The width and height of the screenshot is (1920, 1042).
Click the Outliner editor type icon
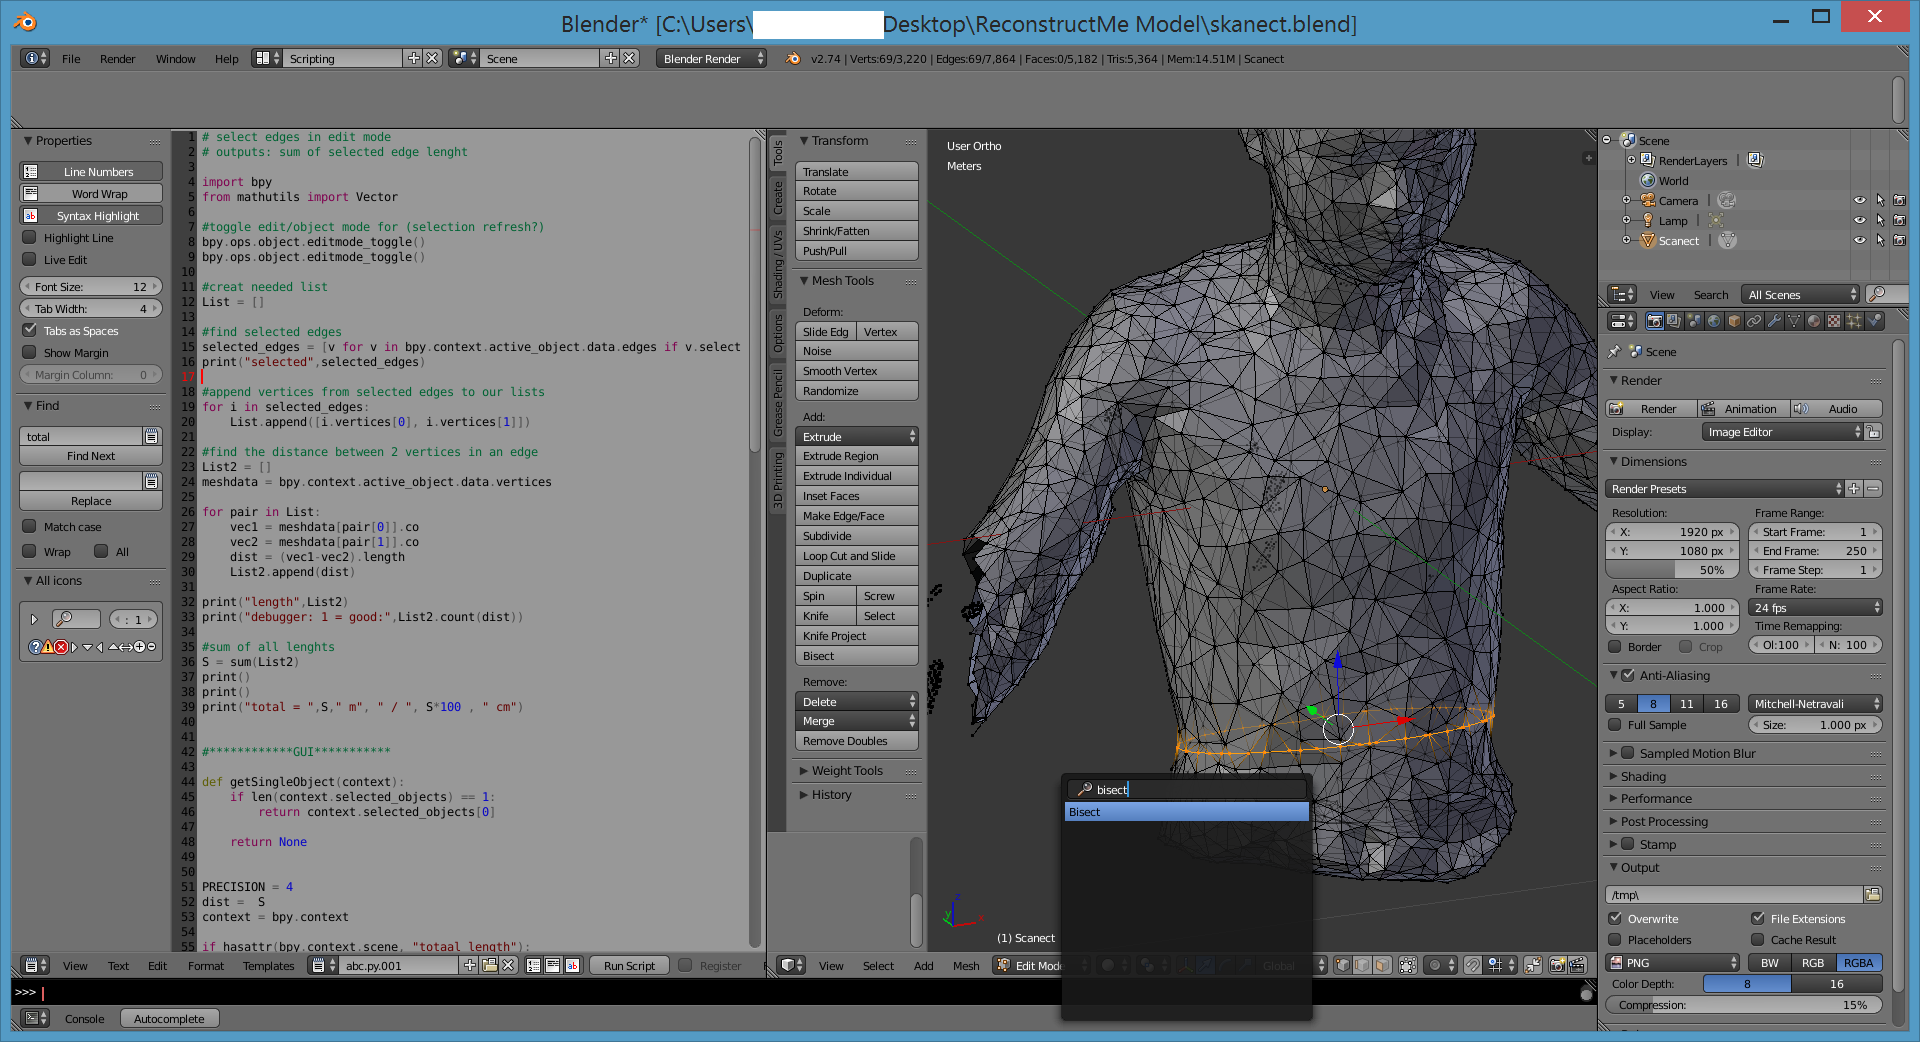(x=1621, y=294)
